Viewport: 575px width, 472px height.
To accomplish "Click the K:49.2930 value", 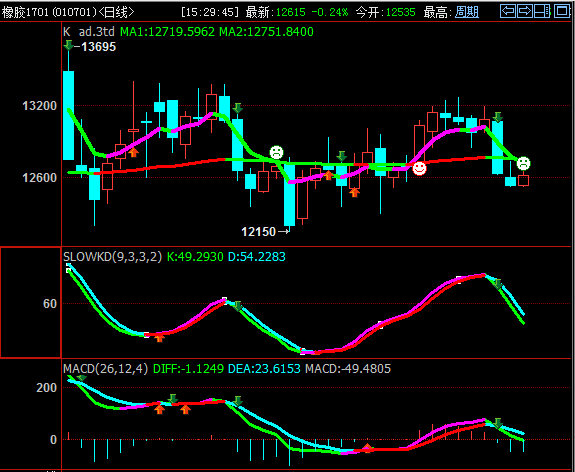I will (x=195, y=256).
